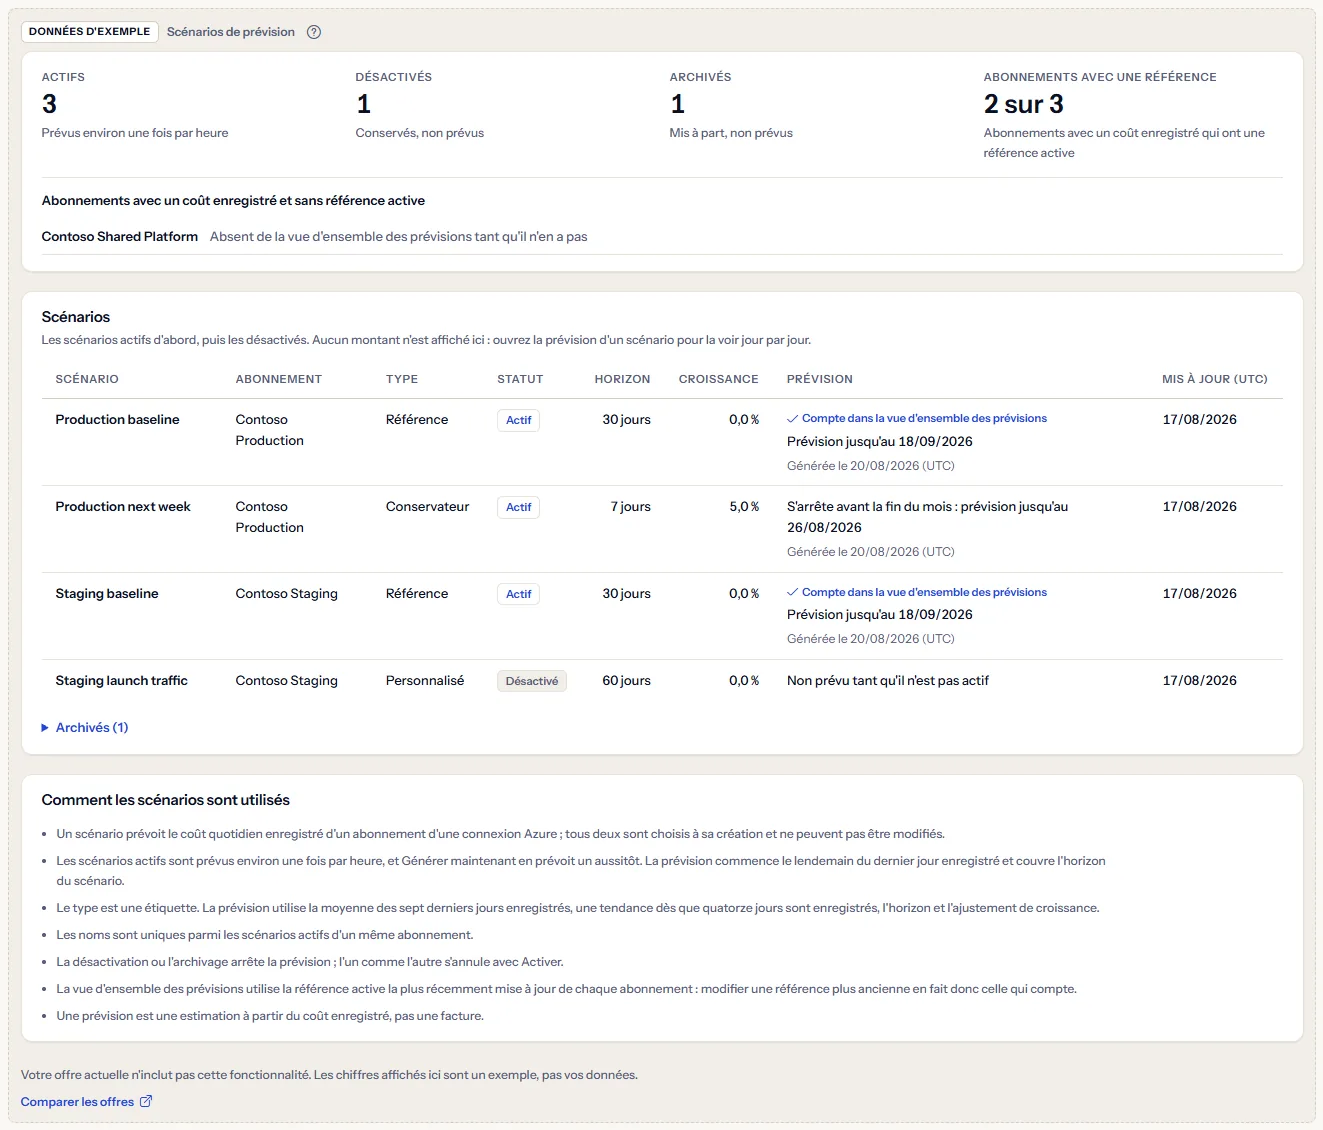The height and width of the screenshot is (1130, 1323).
Task: Click checkmark icon in Staging baseline row
Action: click(793, 593)
